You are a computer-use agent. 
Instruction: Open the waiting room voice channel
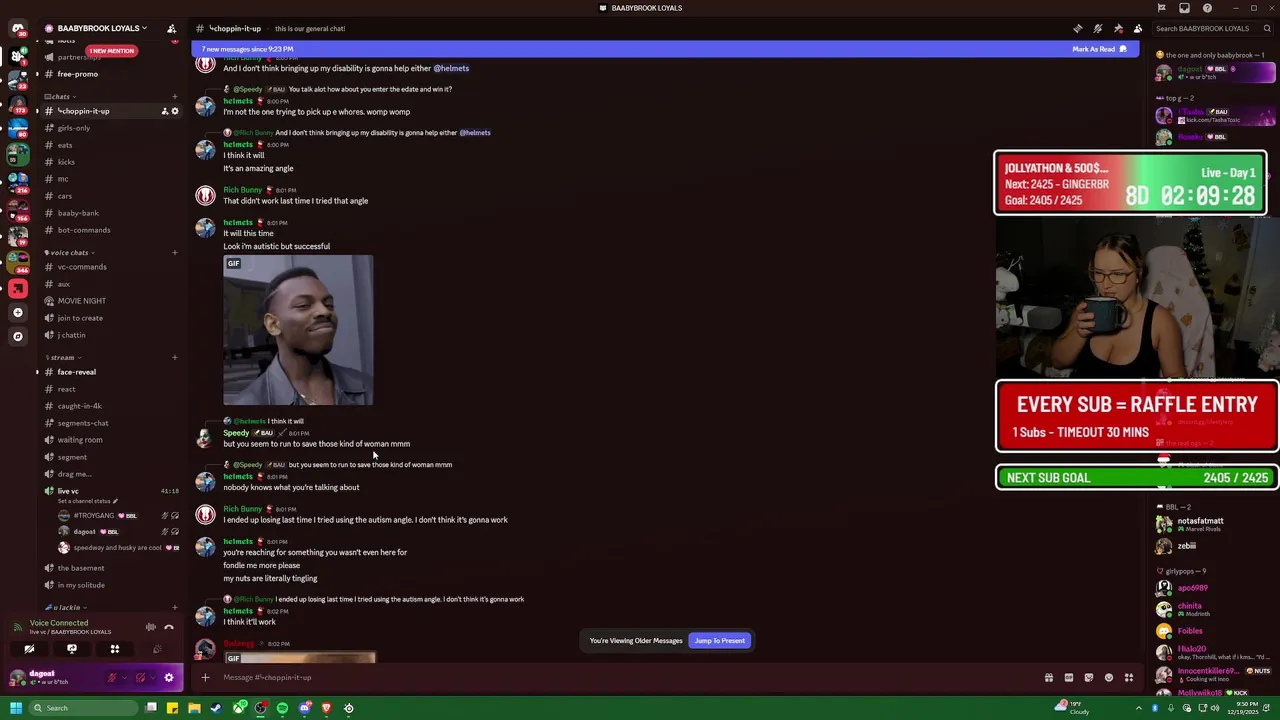(x=110, y=440)
